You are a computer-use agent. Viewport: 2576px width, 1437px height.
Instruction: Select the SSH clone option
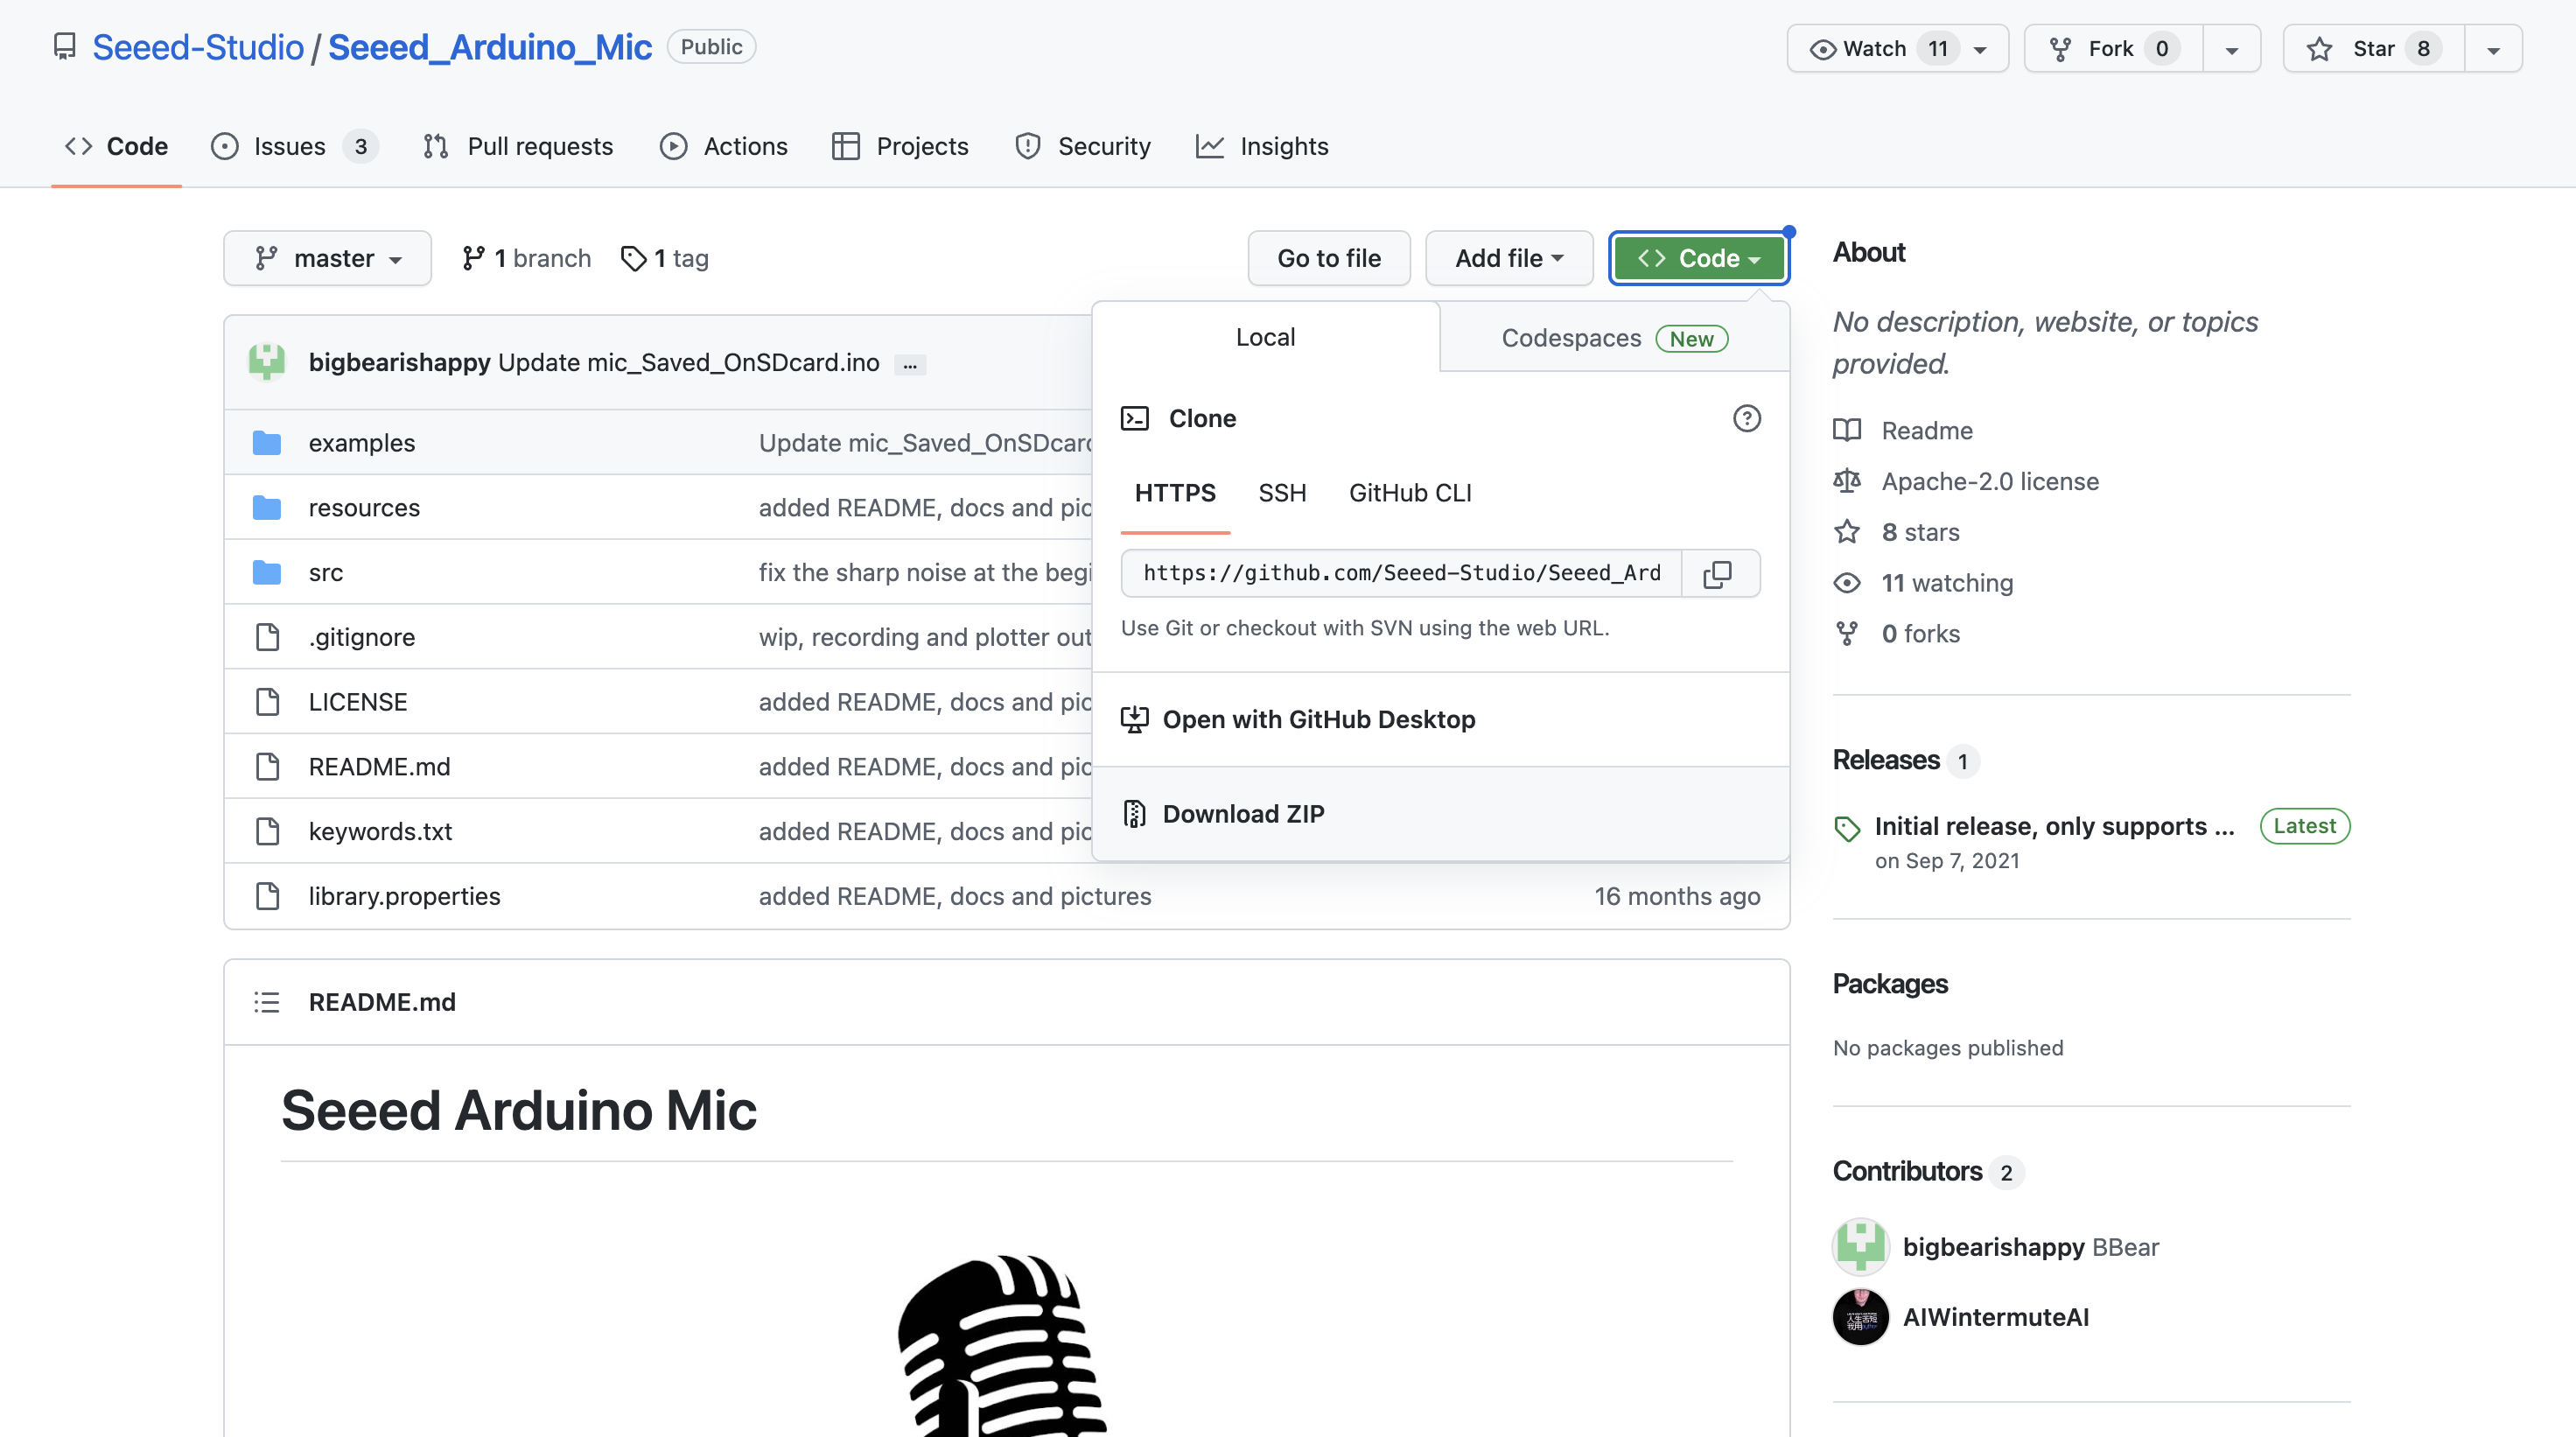click(1281, 493)
